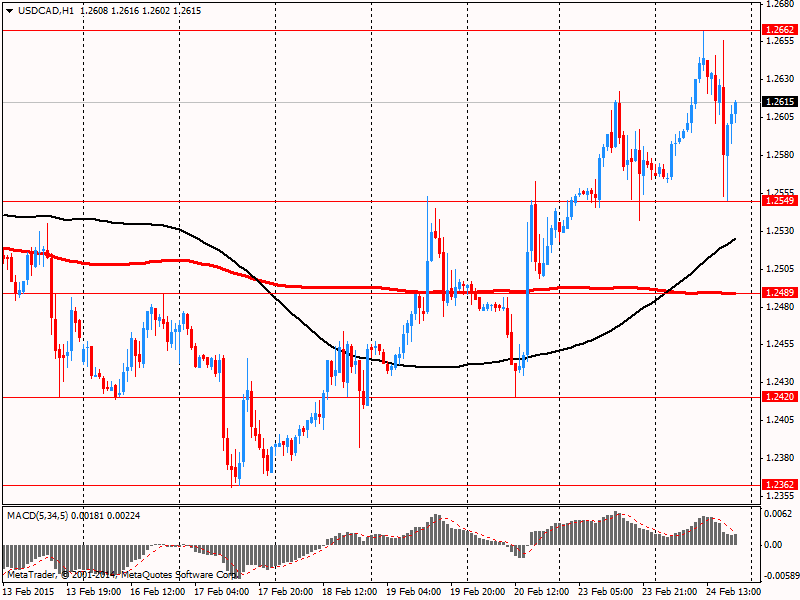Select the current price 1.2615 black label

(779, 102)
